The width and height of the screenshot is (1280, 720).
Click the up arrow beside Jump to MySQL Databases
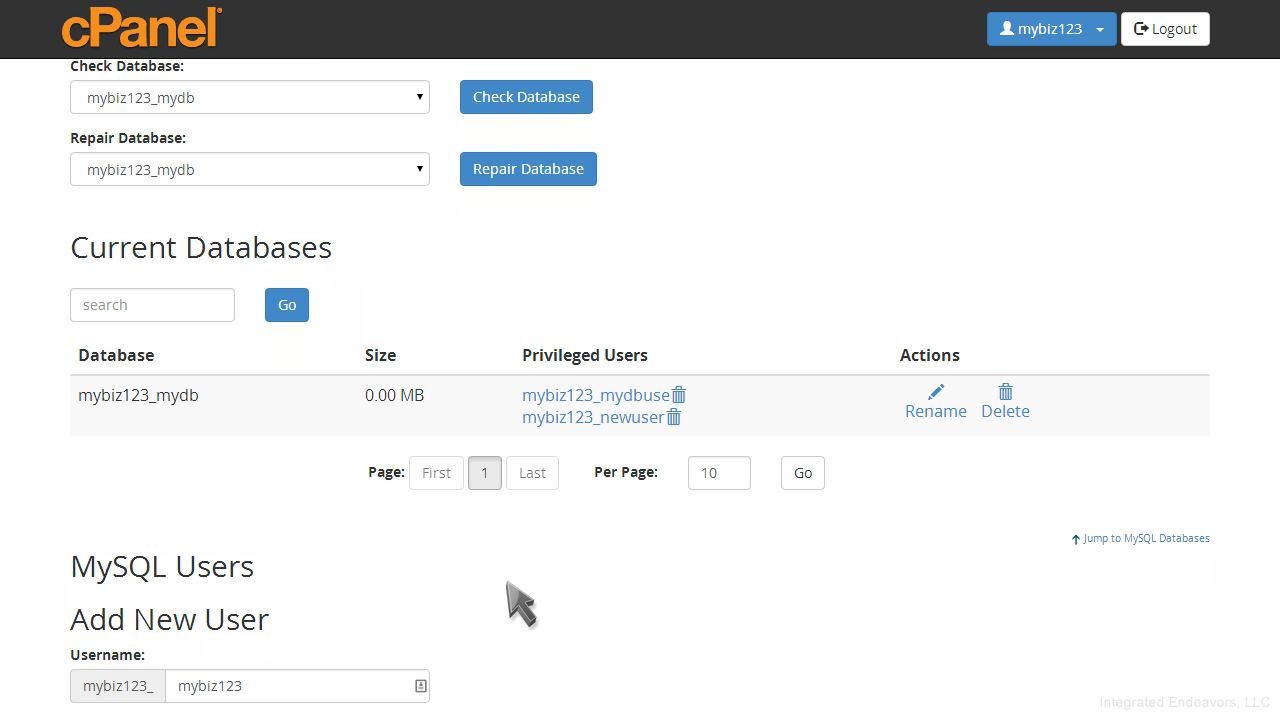(1076, 539)
